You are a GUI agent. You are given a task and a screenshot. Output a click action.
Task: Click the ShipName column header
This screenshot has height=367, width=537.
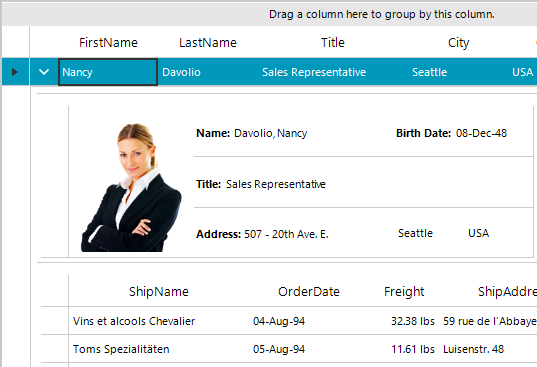[159, 291]
